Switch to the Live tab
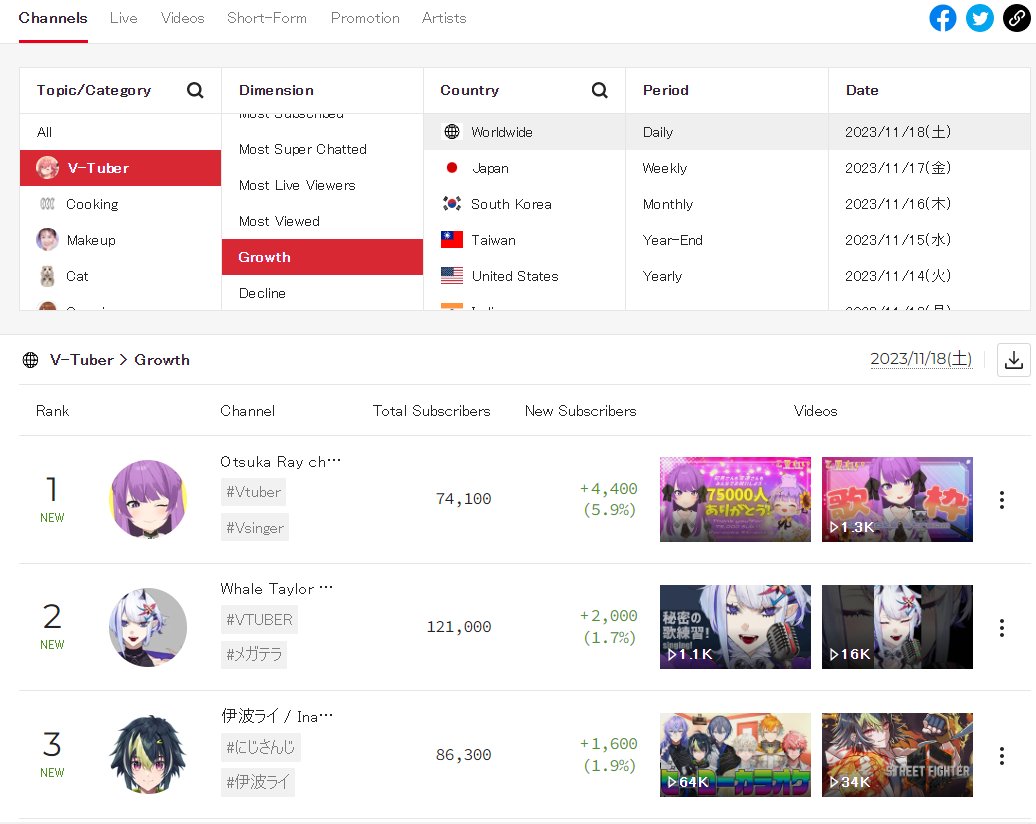 pos(124,19)
